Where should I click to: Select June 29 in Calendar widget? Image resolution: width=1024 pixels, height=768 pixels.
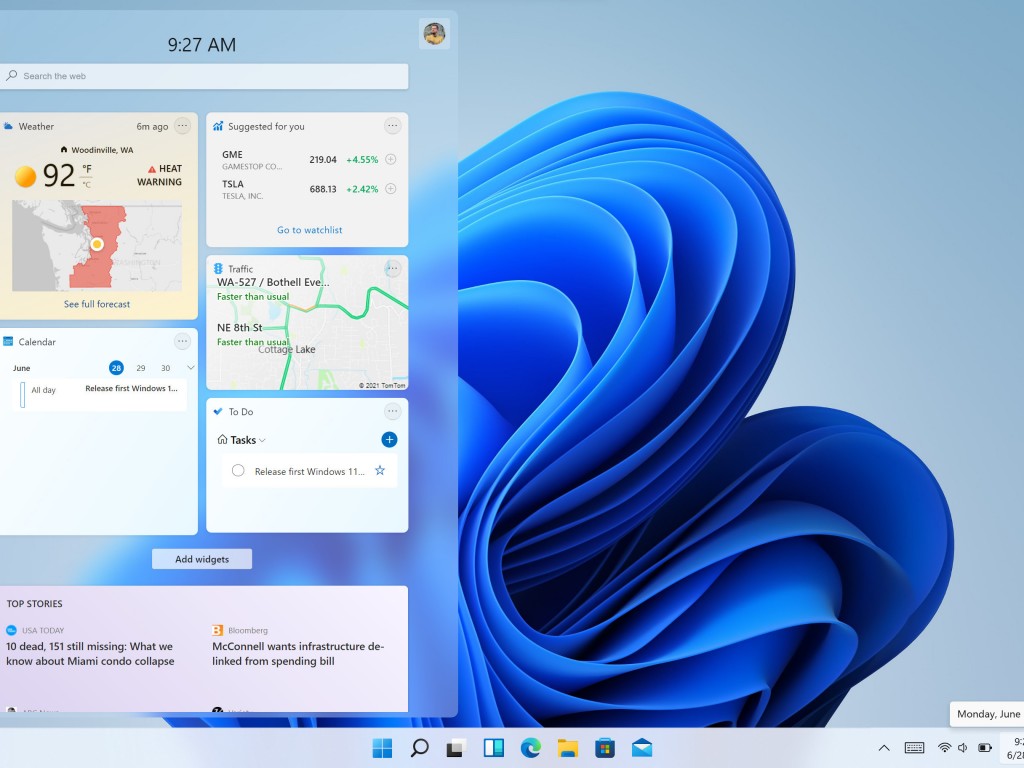[x=141, y=368]
